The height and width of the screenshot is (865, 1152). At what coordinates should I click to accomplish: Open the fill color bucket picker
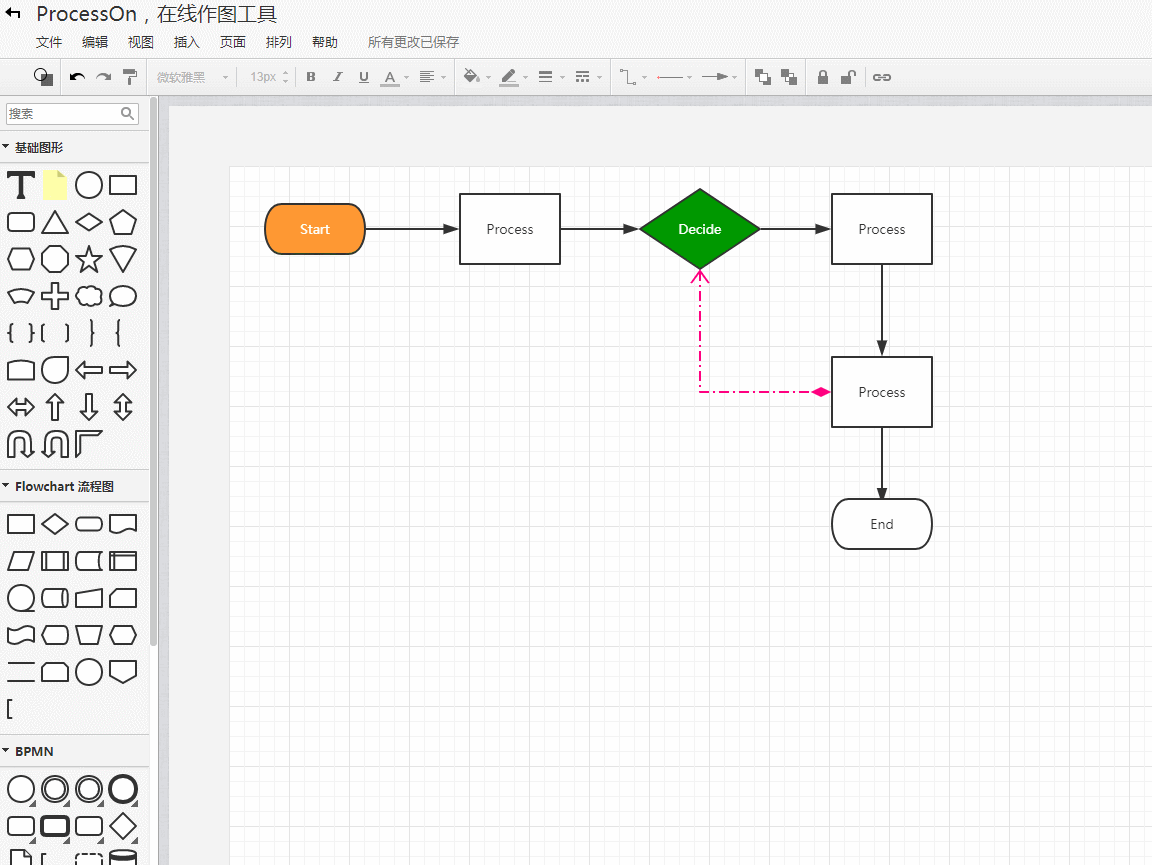tap(476, 77)
